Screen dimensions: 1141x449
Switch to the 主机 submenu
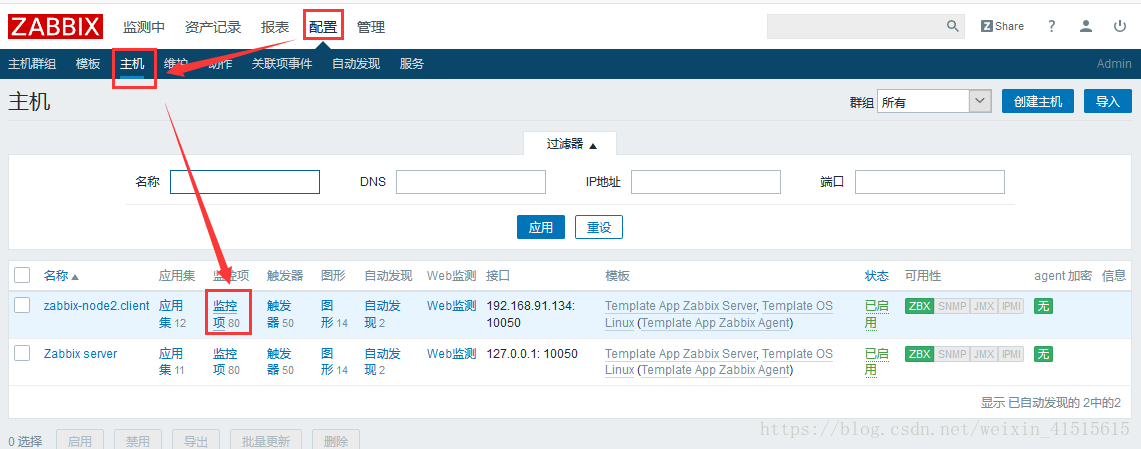click(x=132, y=64)
